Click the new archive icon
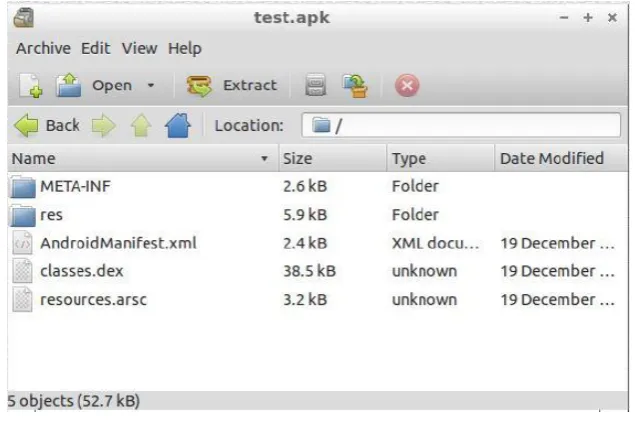The width and height of the screenshot is (635, 424). [x=31, y=85]
